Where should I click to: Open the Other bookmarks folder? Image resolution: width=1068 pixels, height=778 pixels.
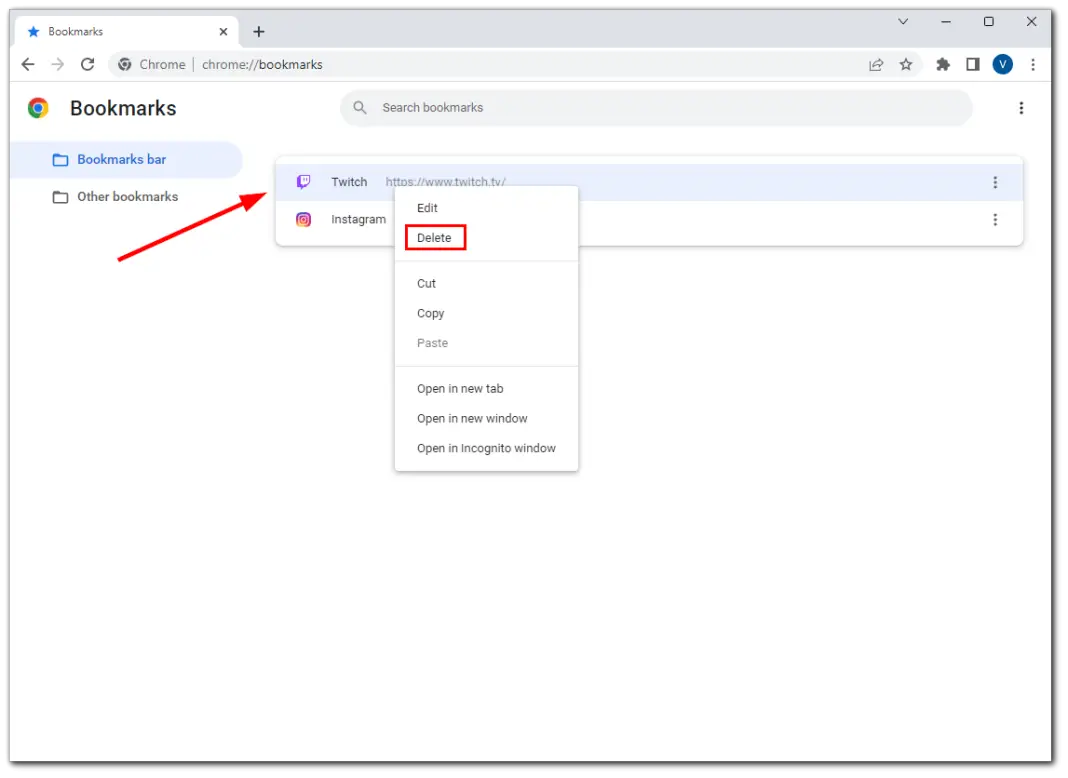[x=128, y=197]
